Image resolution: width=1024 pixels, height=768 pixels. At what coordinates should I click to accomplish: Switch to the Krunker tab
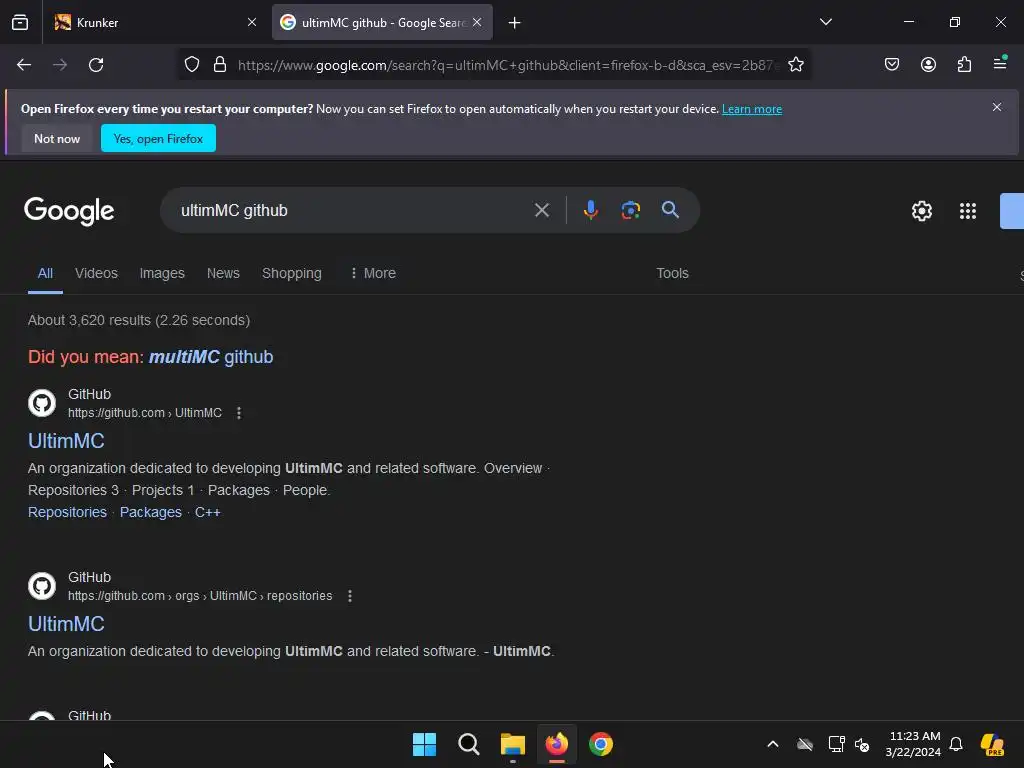(x=153, y=22)
